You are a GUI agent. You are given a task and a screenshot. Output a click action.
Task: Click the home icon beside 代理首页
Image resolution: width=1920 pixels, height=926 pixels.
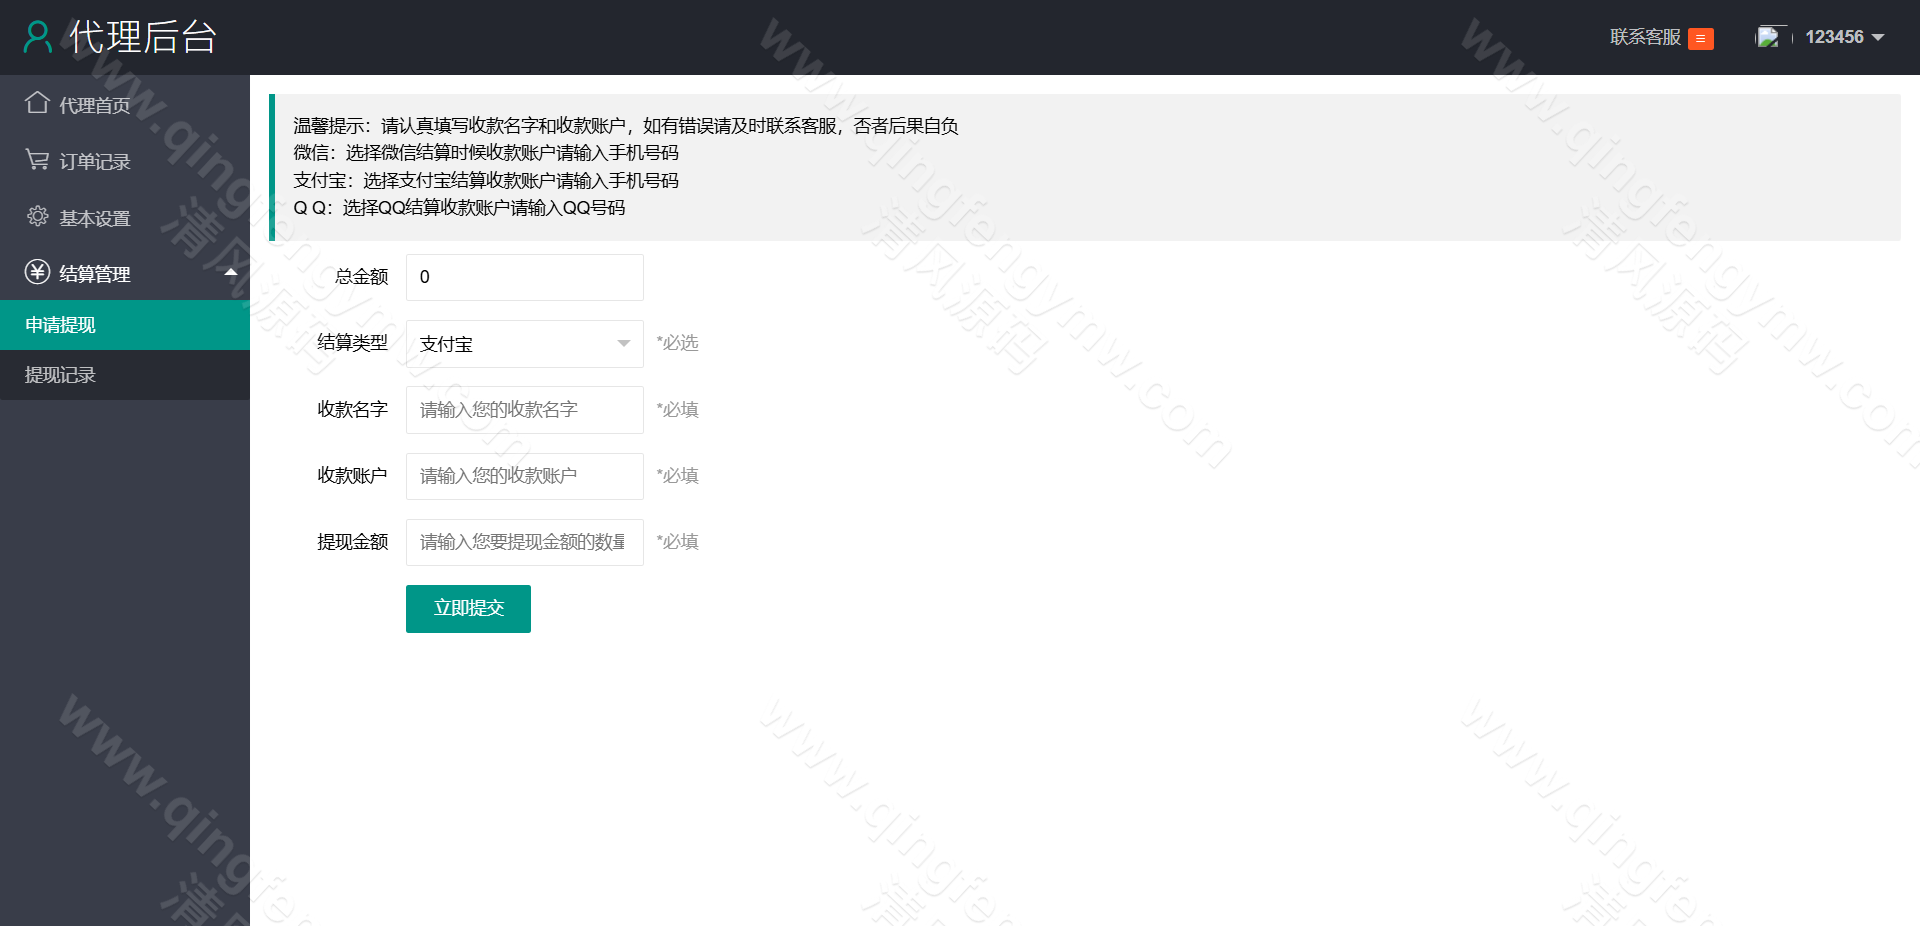point(37,103)
